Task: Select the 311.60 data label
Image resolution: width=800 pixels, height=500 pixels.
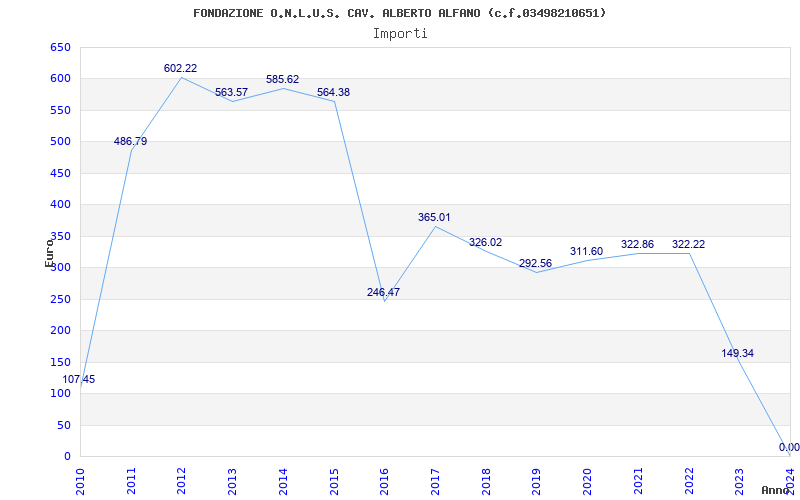Action: pos(586,251)
